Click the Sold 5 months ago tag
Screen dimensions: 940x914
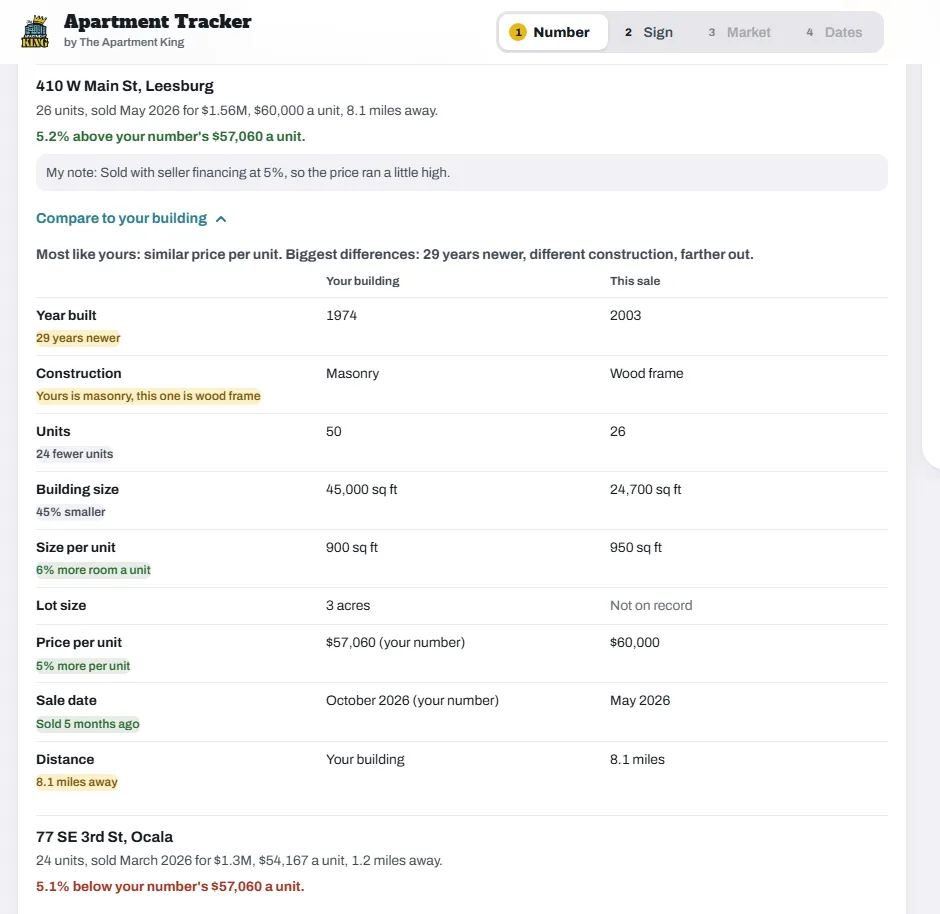click(88, 724)
